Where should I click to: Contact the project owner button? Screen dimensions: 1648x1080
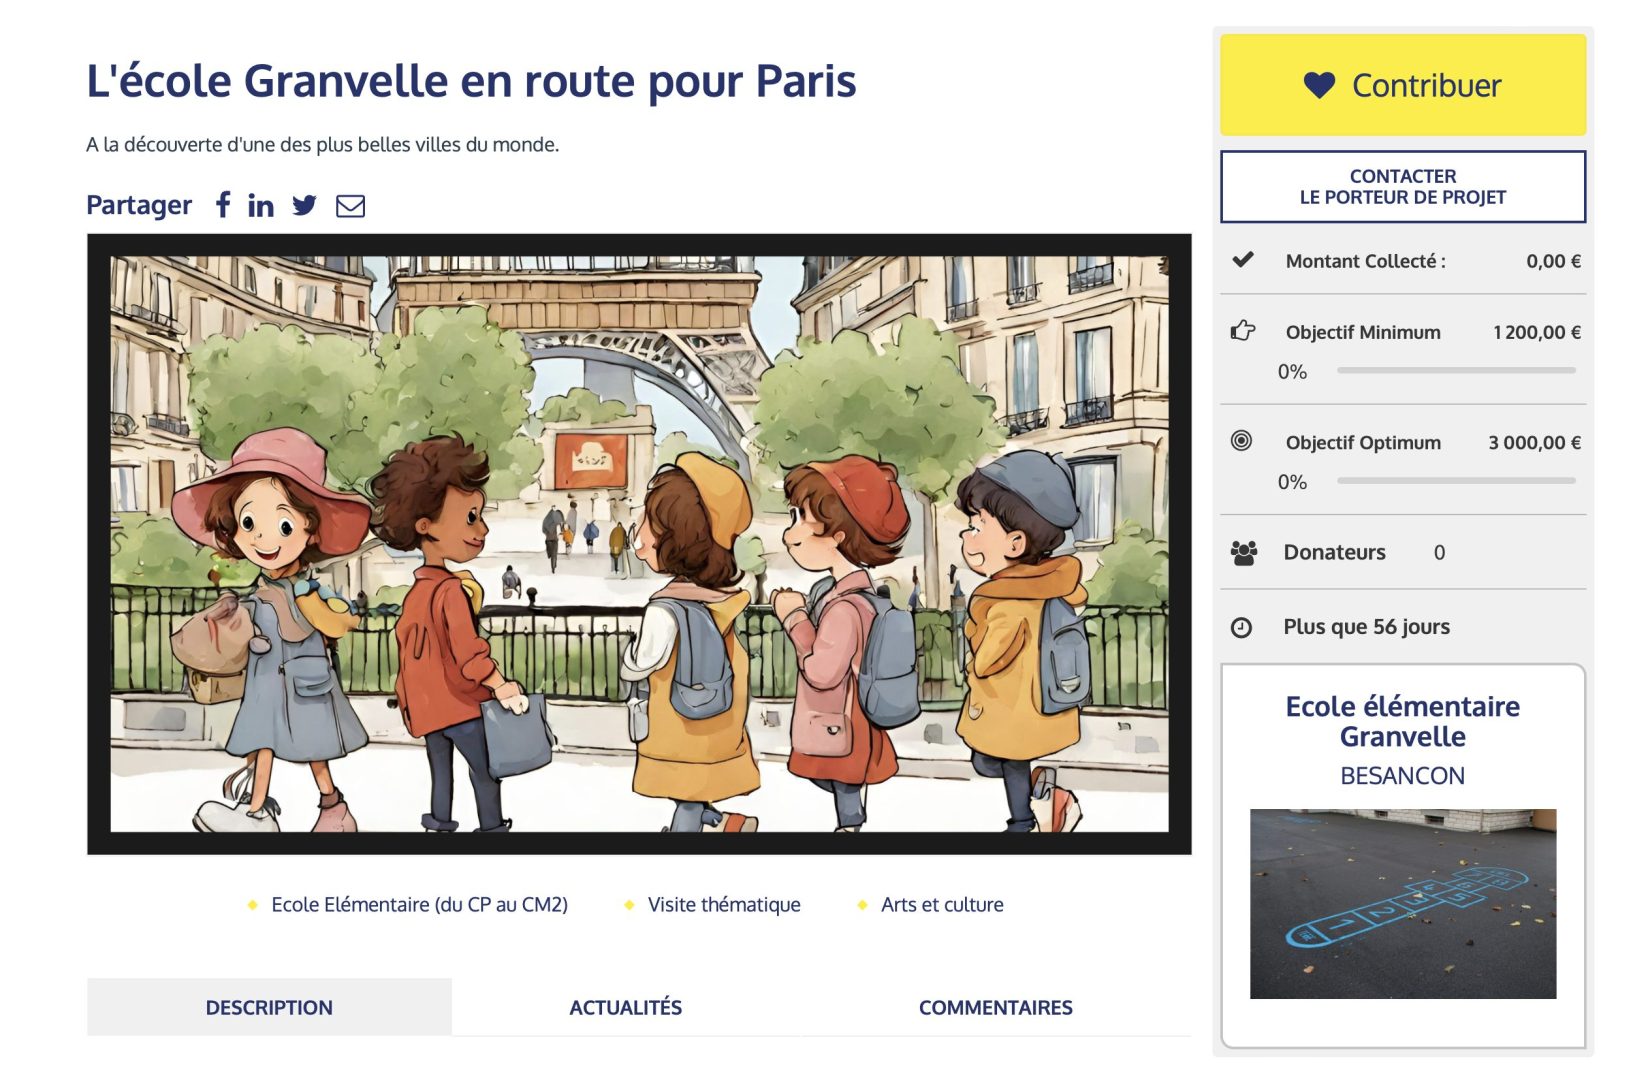point(1402,187)
